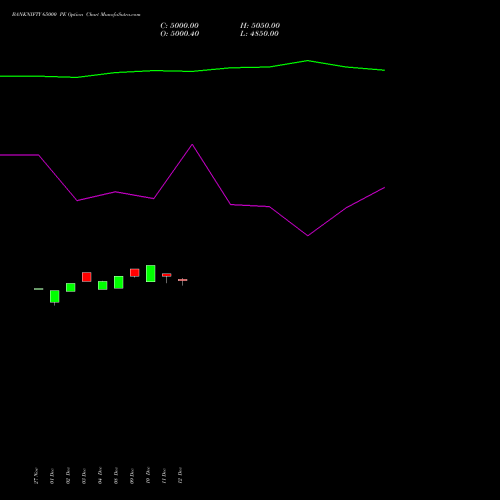
Task: Select the tall green 10 Dec candlestick
Action: pyautogui.click(x=151, y=274)
